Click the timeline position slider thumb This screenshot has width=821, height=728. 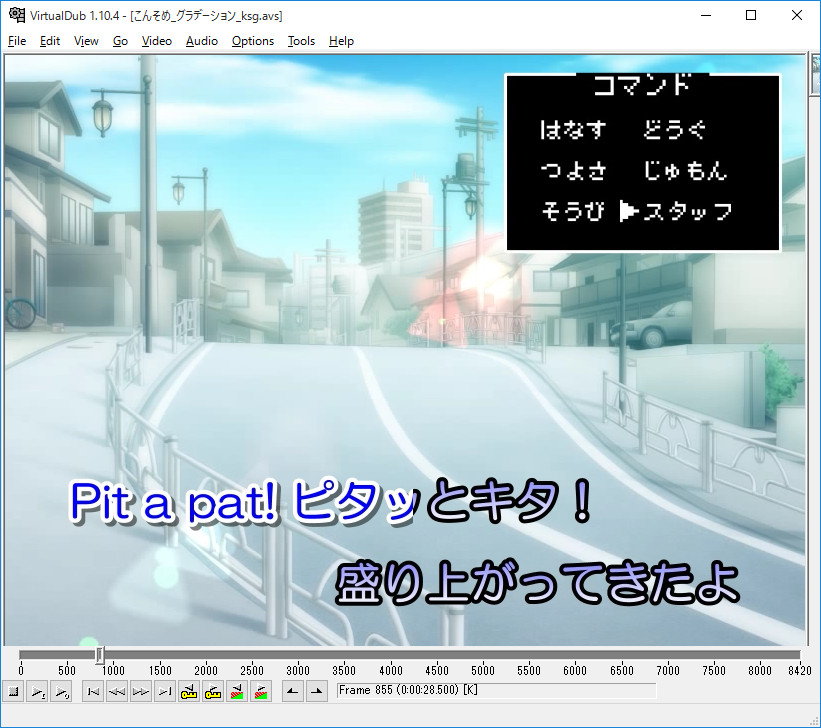point(99,655)
